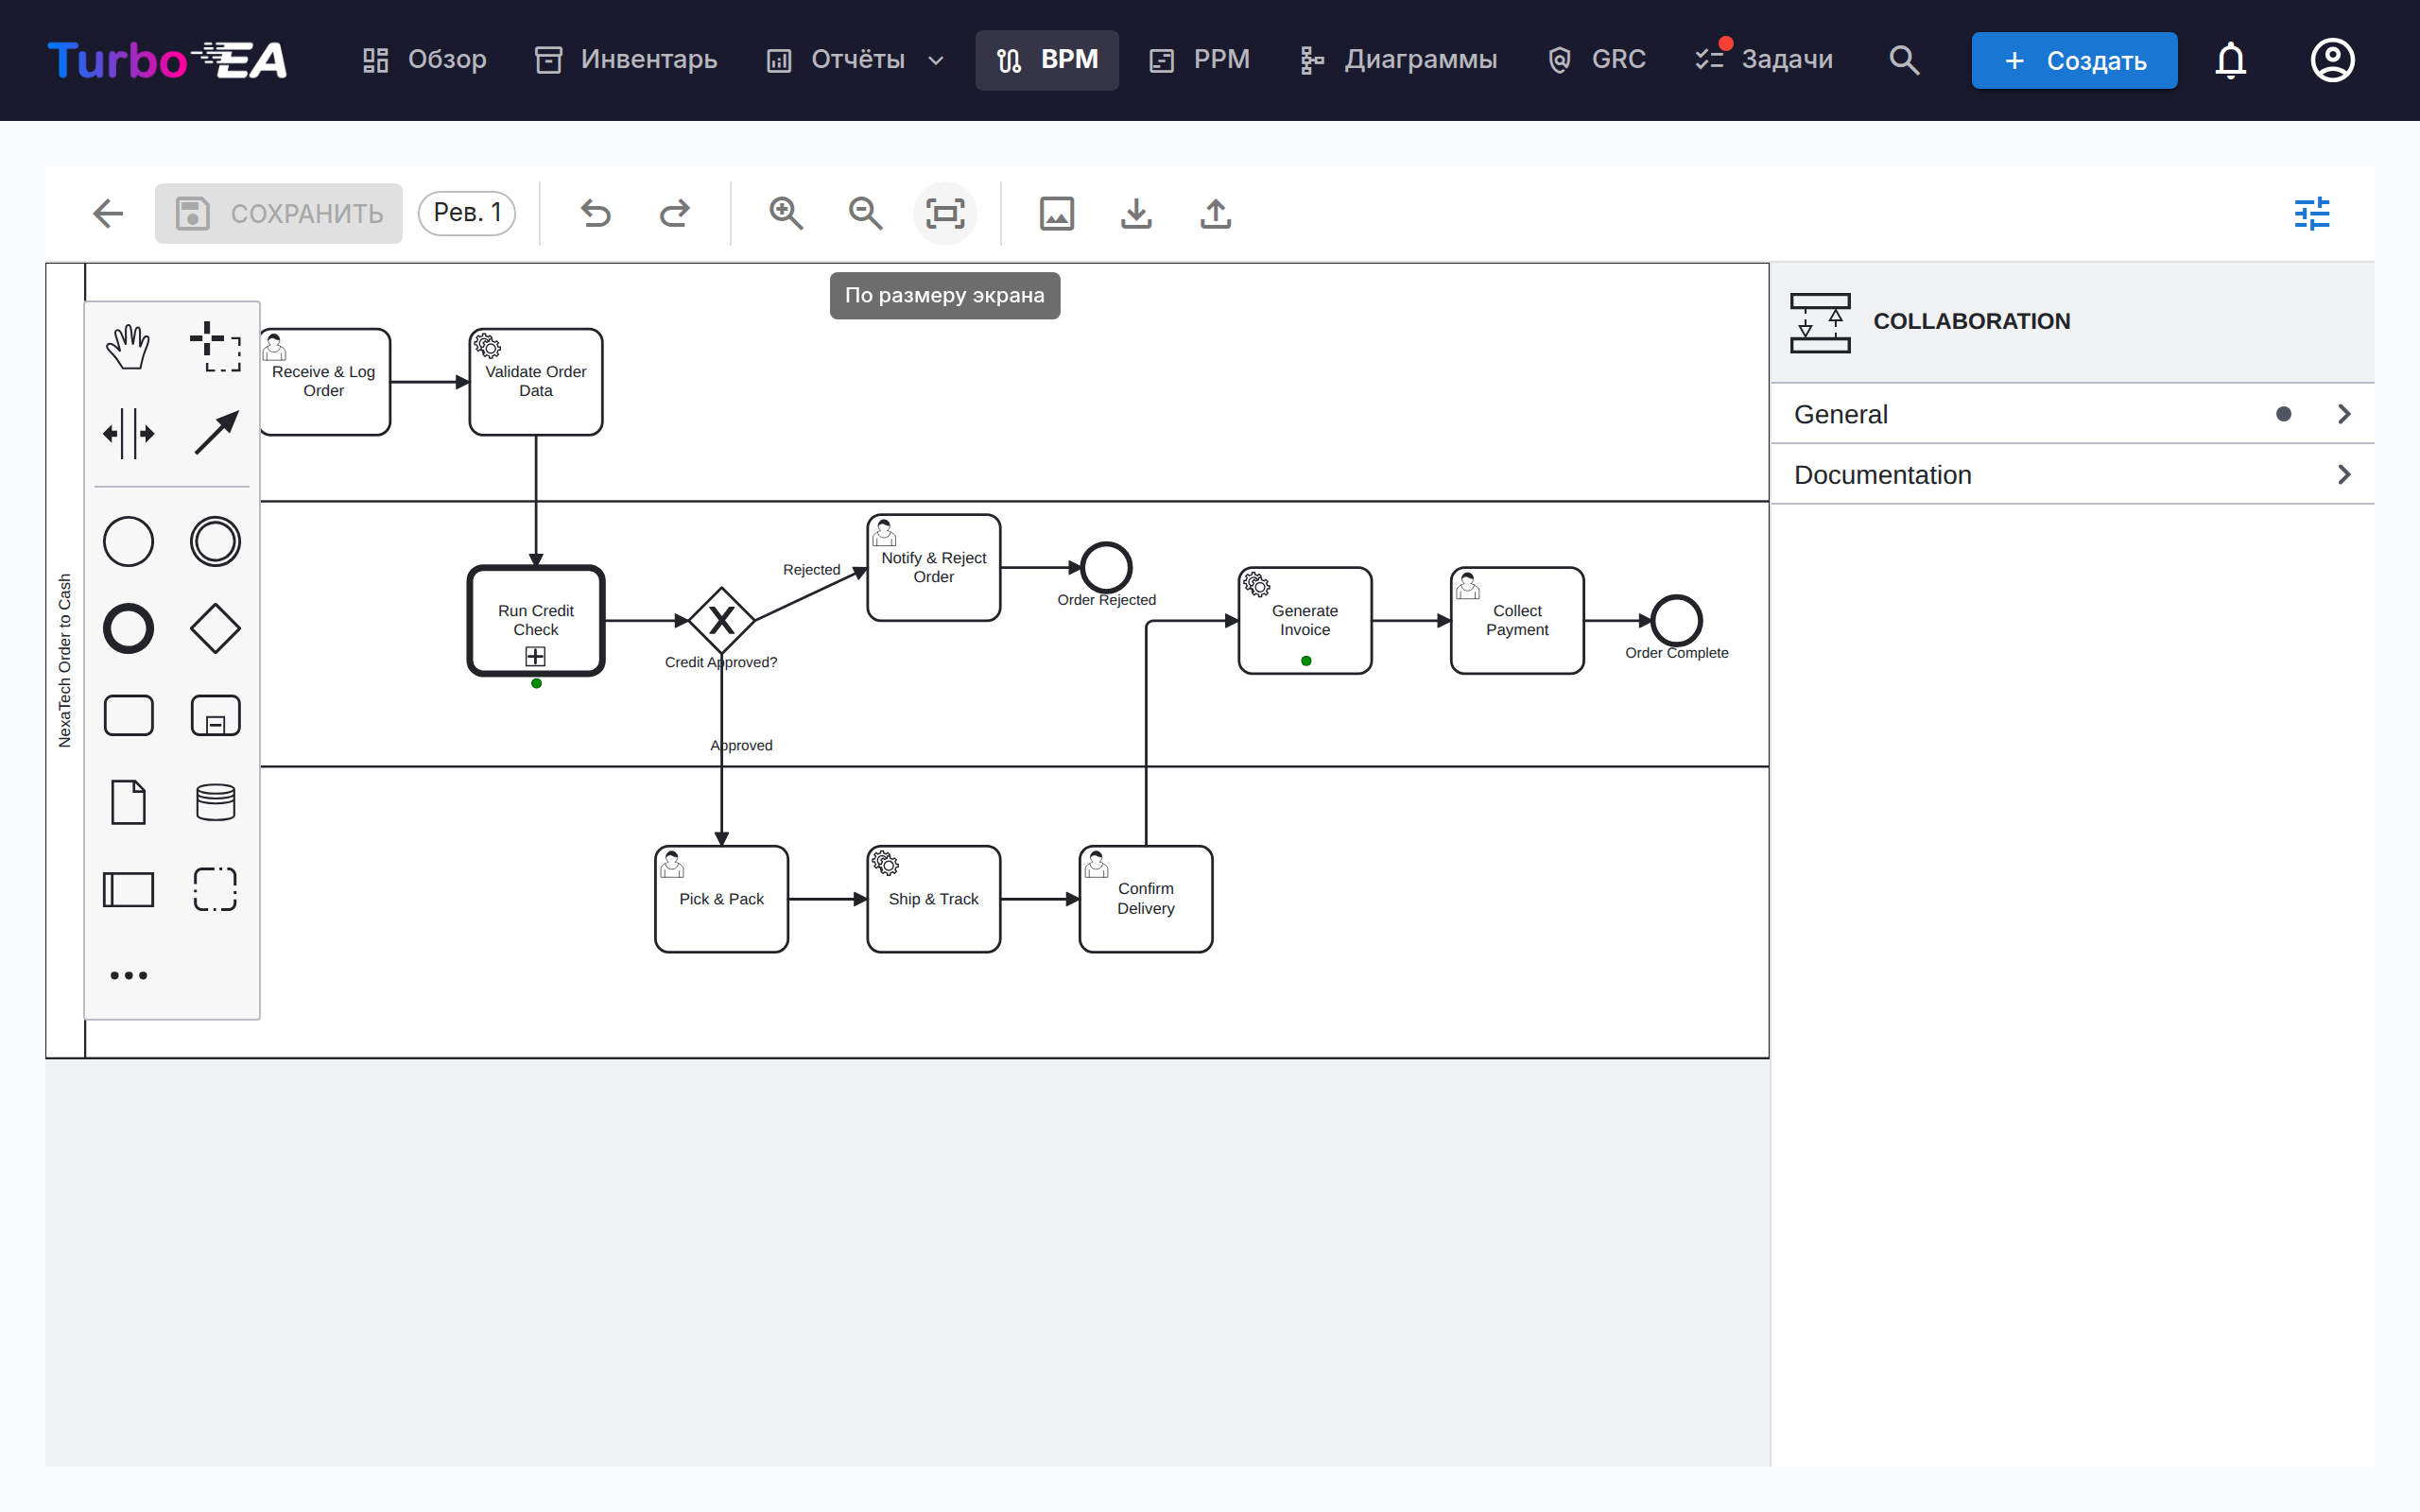The width and height of the screenshot is (2420, 1512).
Task: Activate the hand tool in palette
Action: pyautogui.click(x=128, y=347)
